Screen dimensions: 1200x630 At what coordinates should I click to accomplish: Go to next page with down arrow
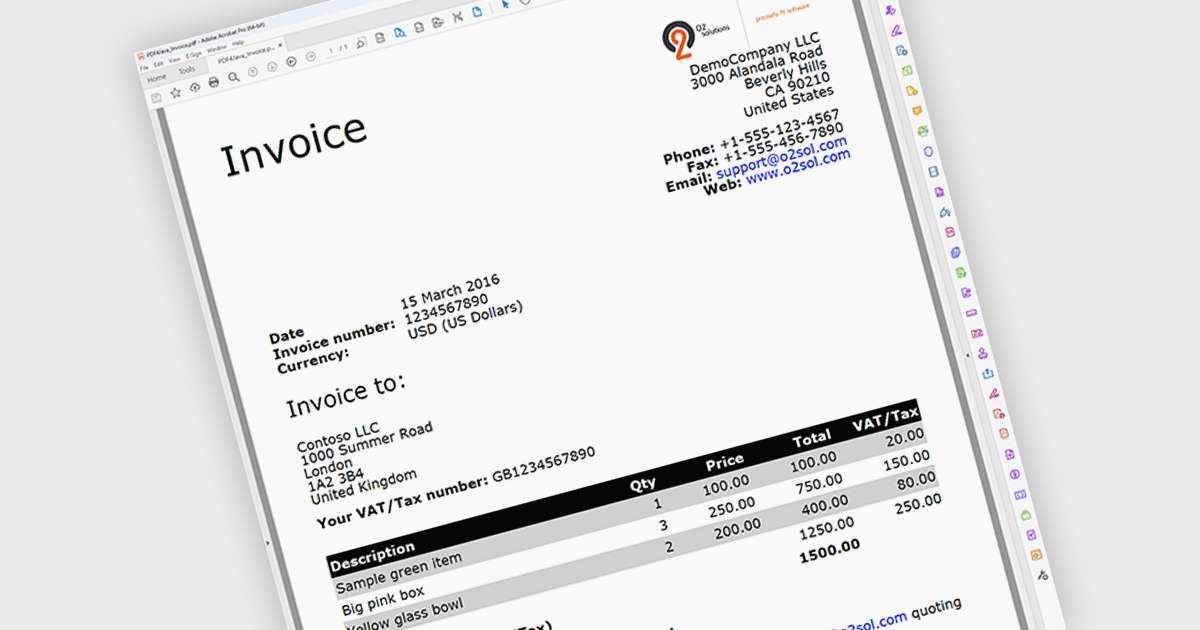(272, 67)
